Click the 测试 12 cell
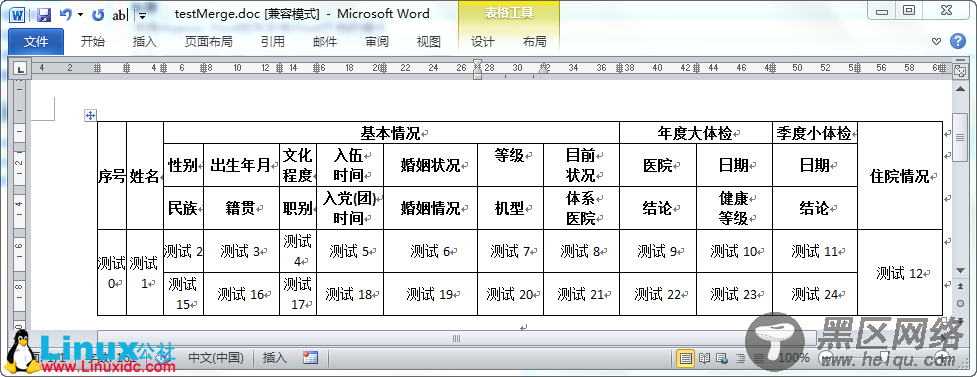Viewport: 977px width, 377px height. (x=900, y=272)
